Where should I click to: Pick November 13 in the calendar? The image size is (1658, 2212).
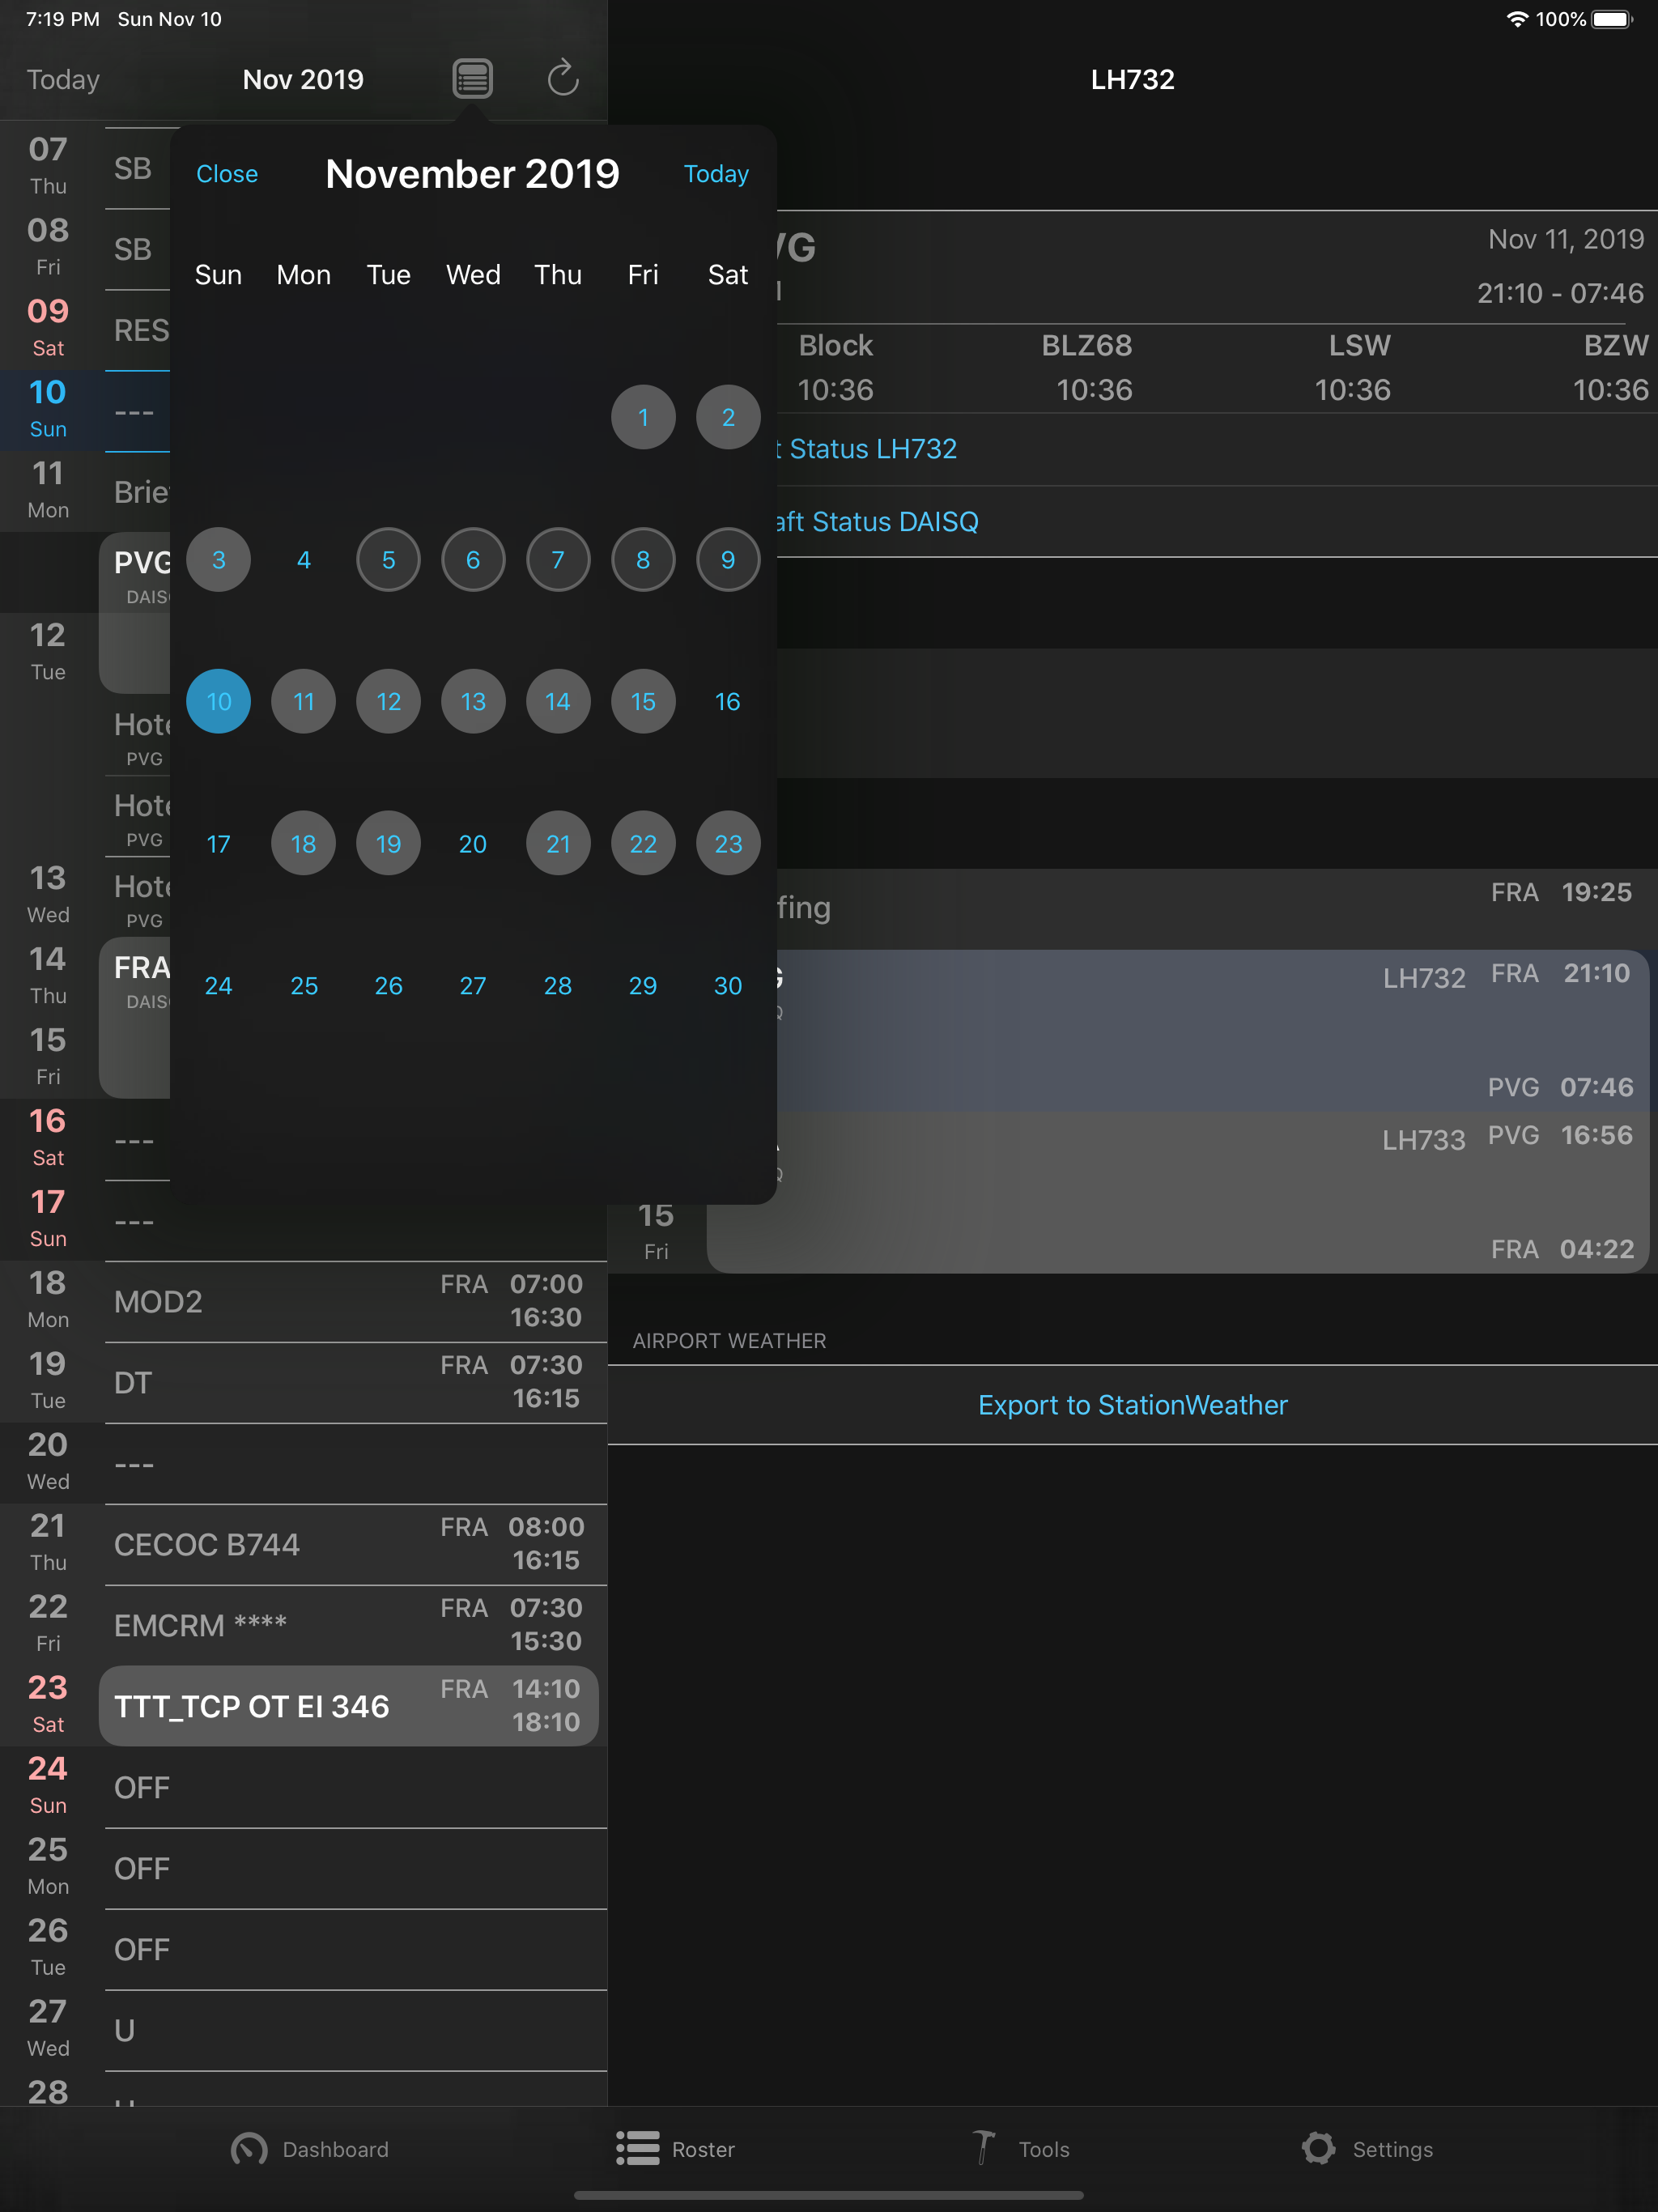pos(473,702)
